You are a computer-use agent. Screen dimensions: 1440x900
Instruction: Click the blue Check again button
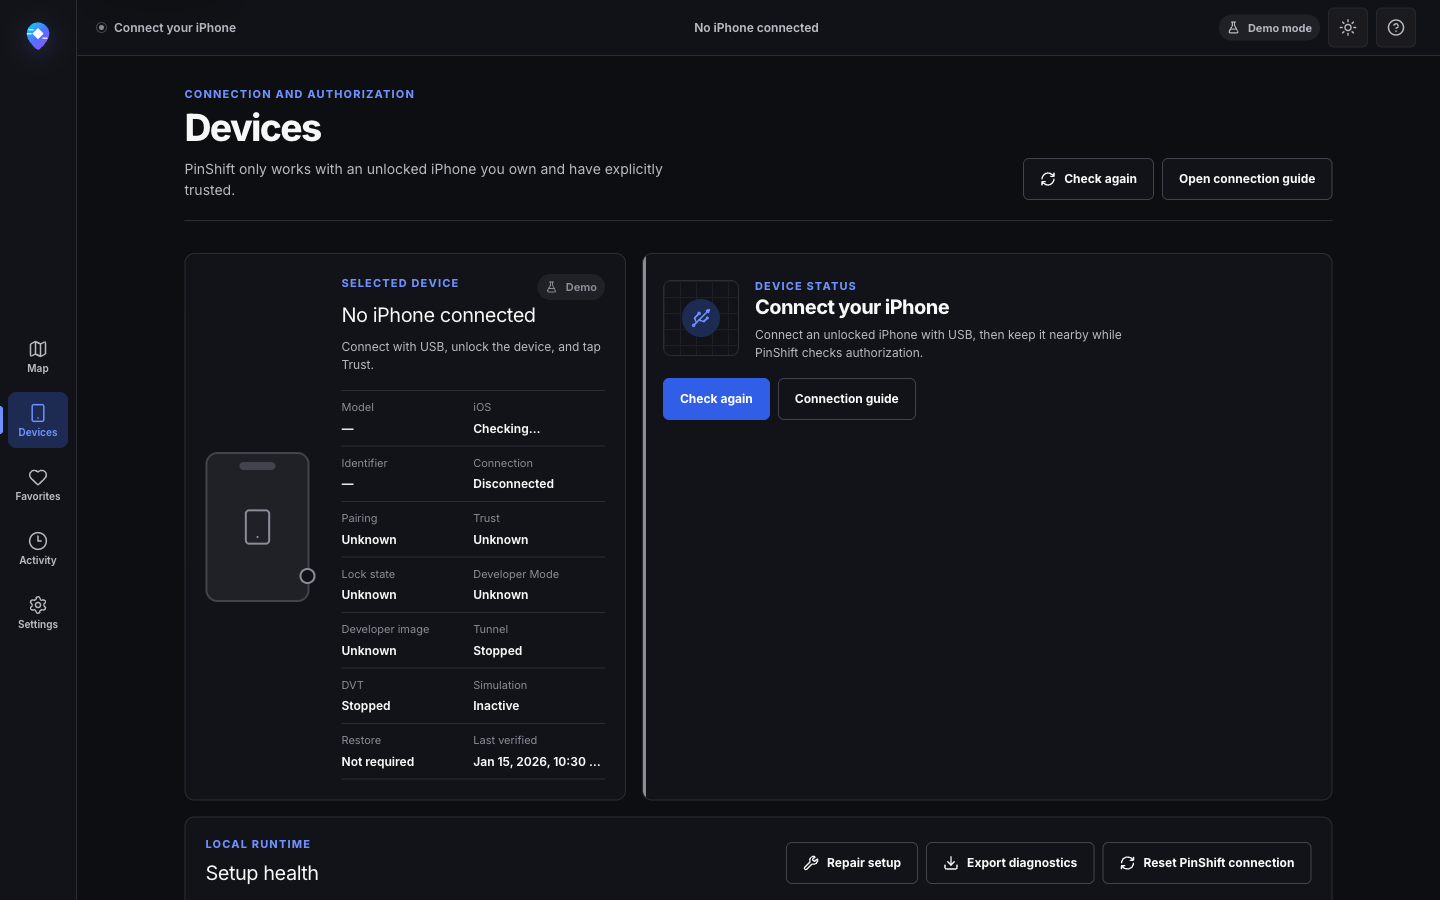(716, 399)
